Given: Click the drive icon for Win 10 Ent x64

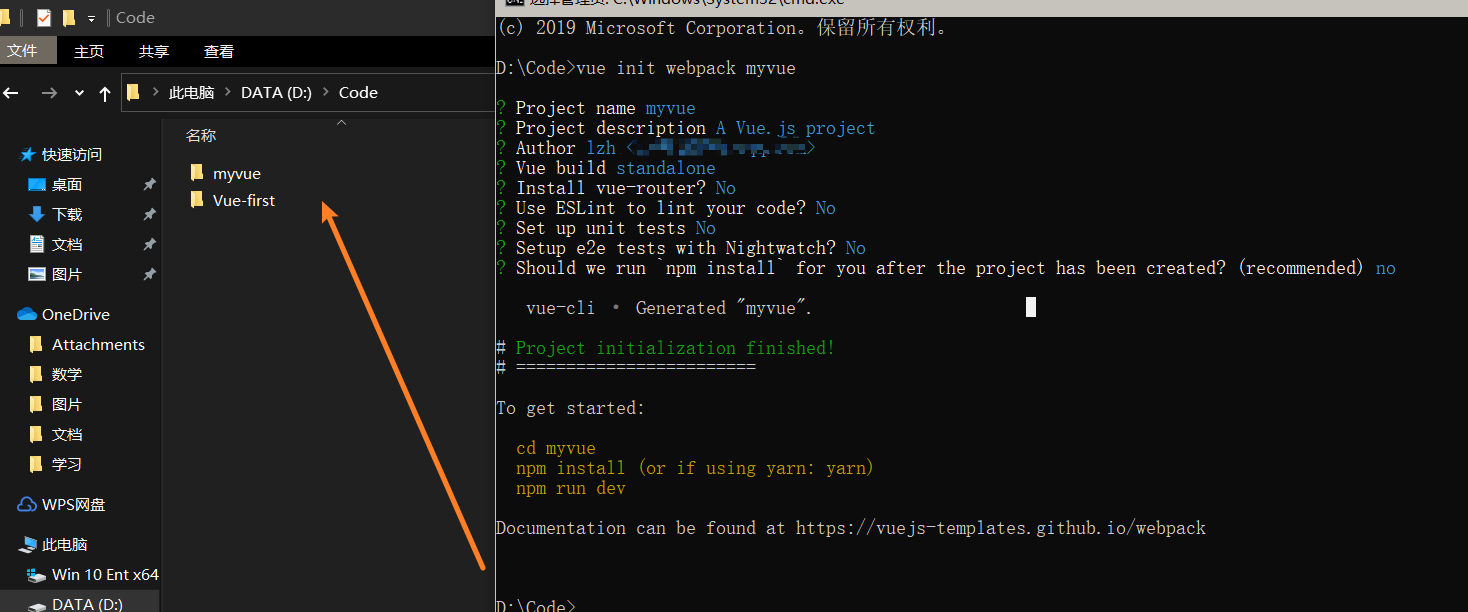Looking at the screenshot, I should click(37, 575).
